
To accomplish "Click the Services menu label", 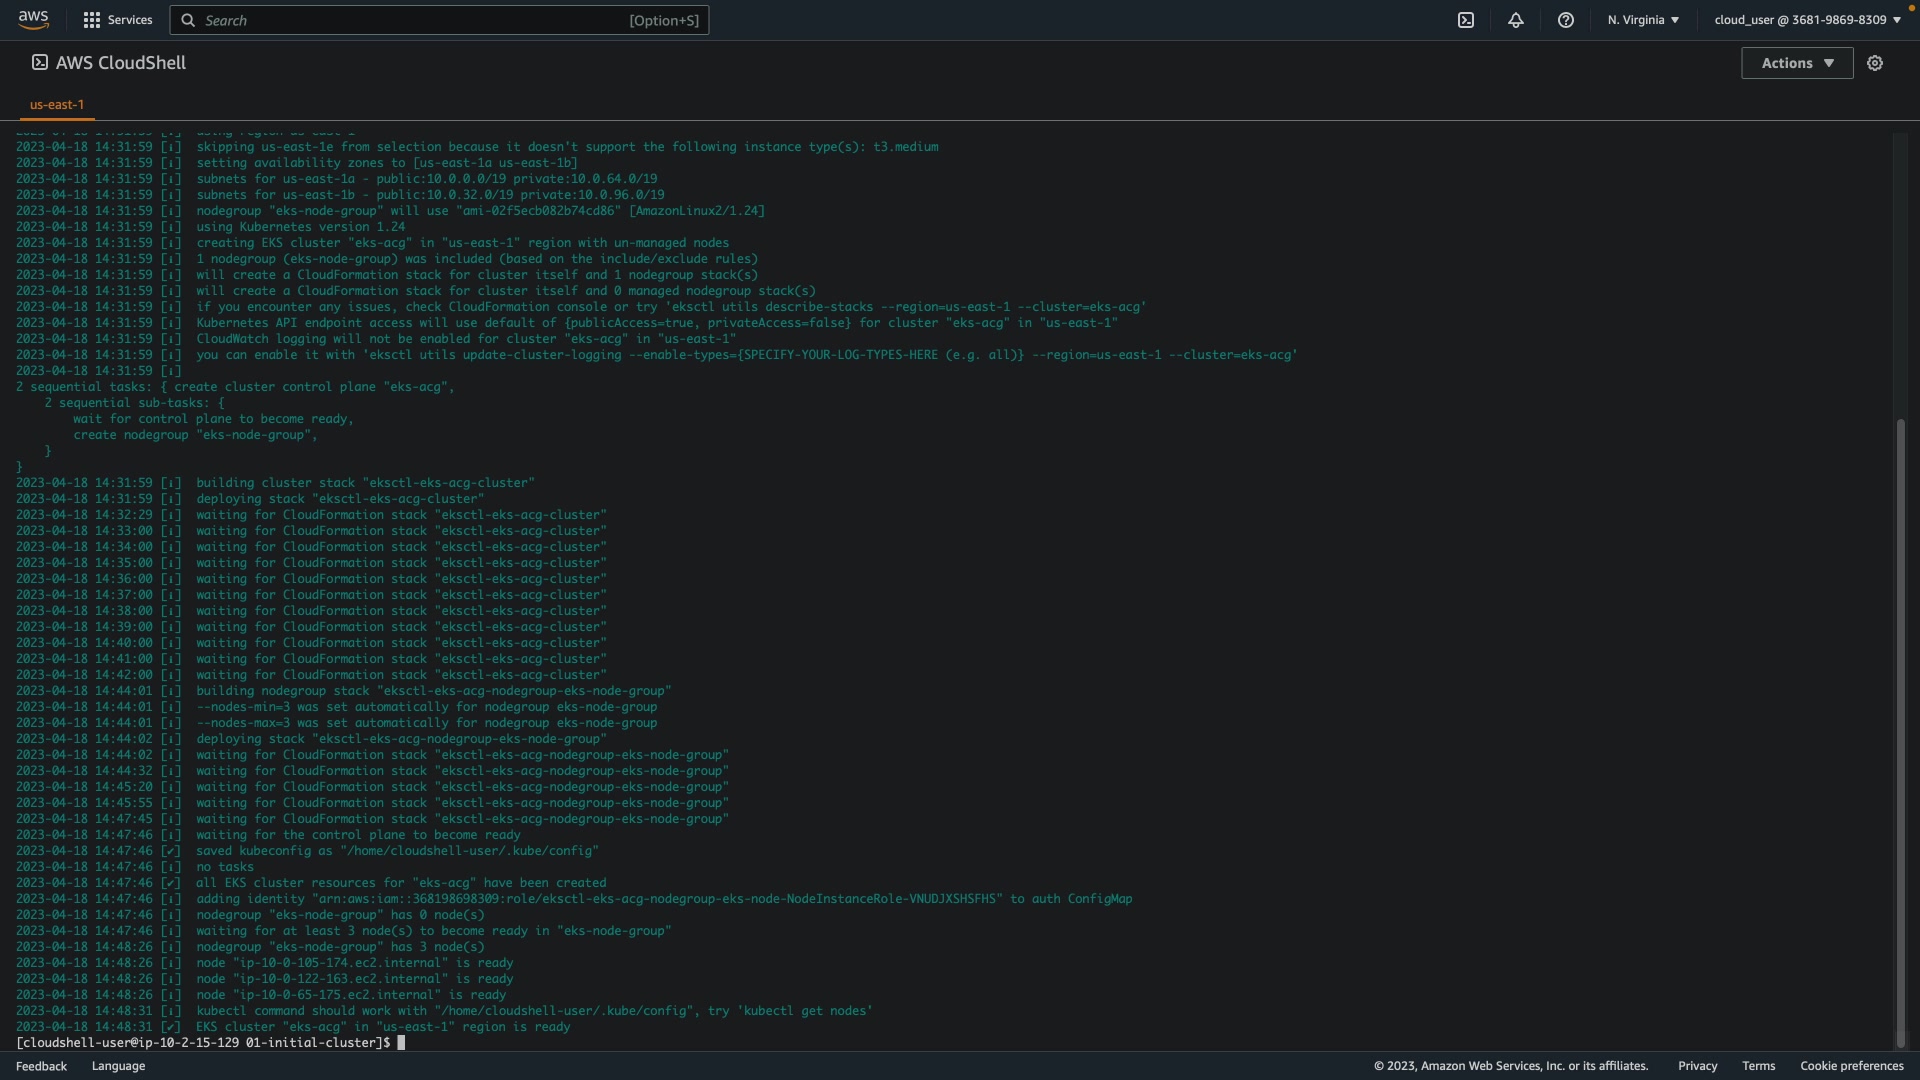I will pos(130,20).
